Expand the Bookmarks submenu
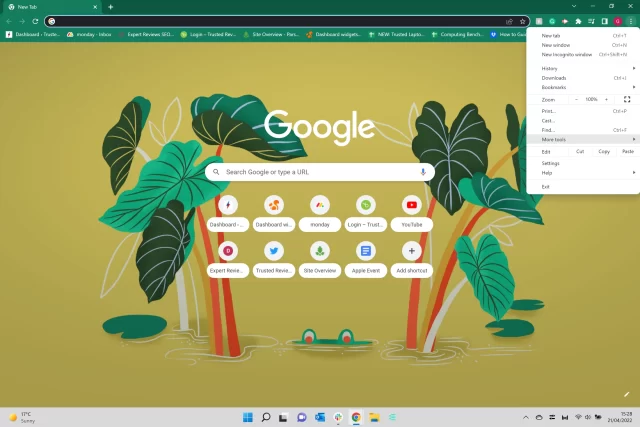 click(583, 87)
